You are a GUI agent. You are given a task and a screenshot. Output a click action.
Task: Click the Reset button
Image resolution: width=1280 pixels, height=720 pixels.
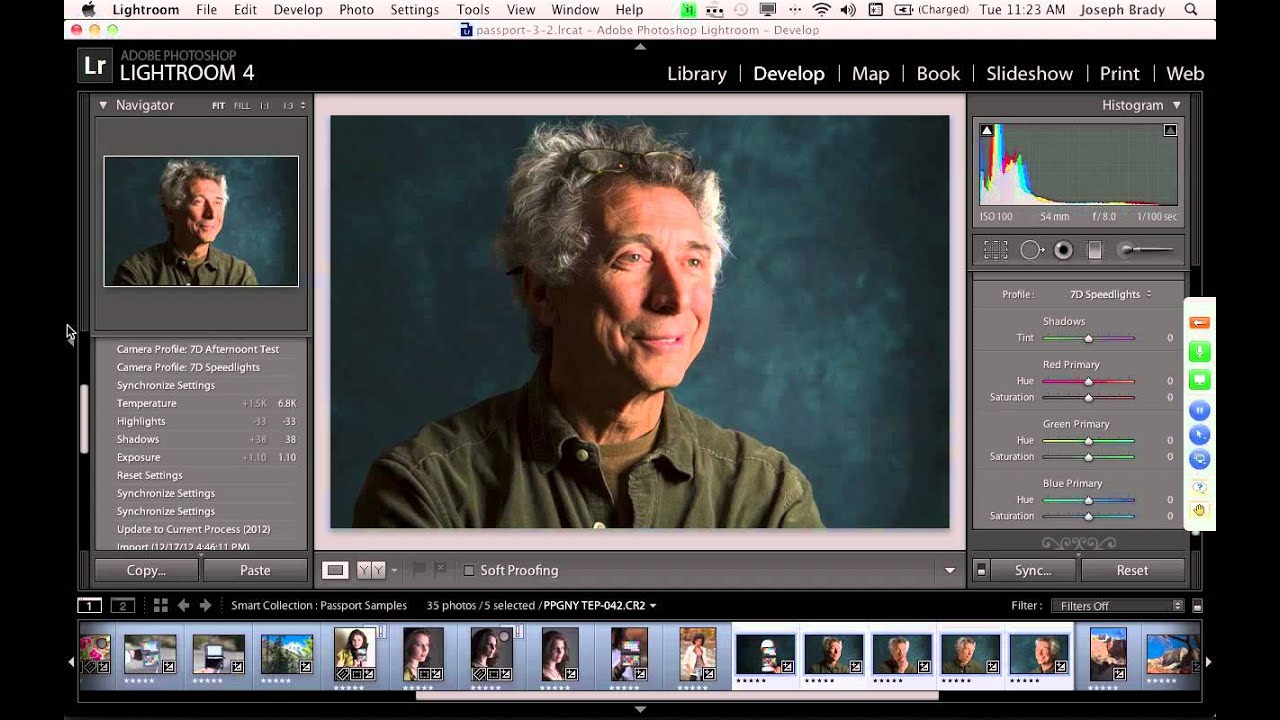coord(1132,570)
